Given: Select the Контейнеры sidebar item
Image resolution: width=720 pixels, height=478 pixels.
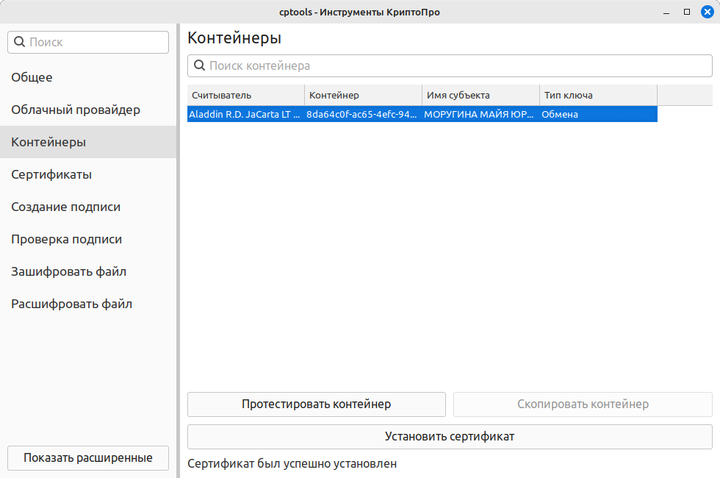Looking at the screenshot, I should click(x=88, y=142).
